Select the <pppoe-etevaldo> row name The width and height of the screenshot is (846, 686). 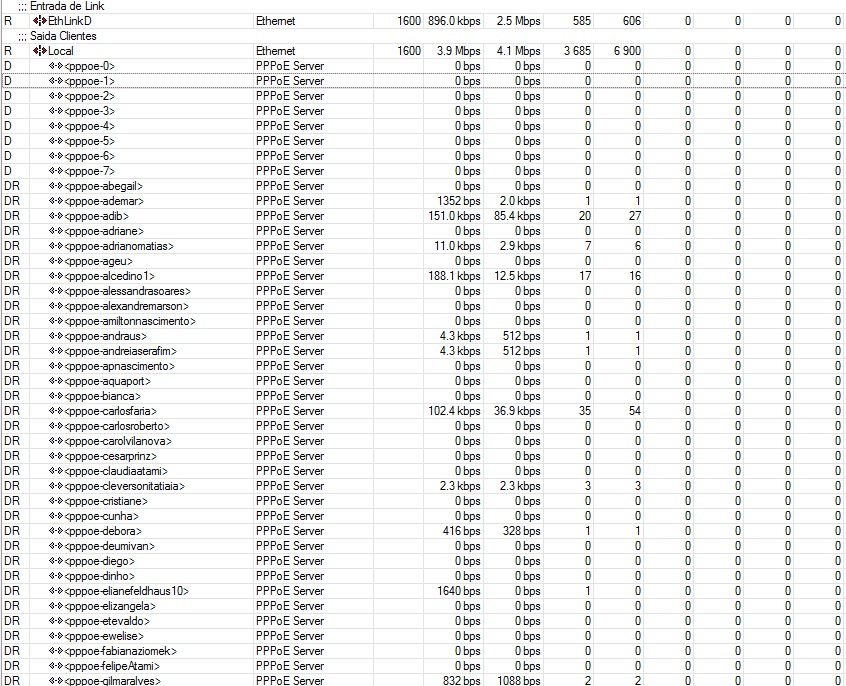tap(107, 621)
